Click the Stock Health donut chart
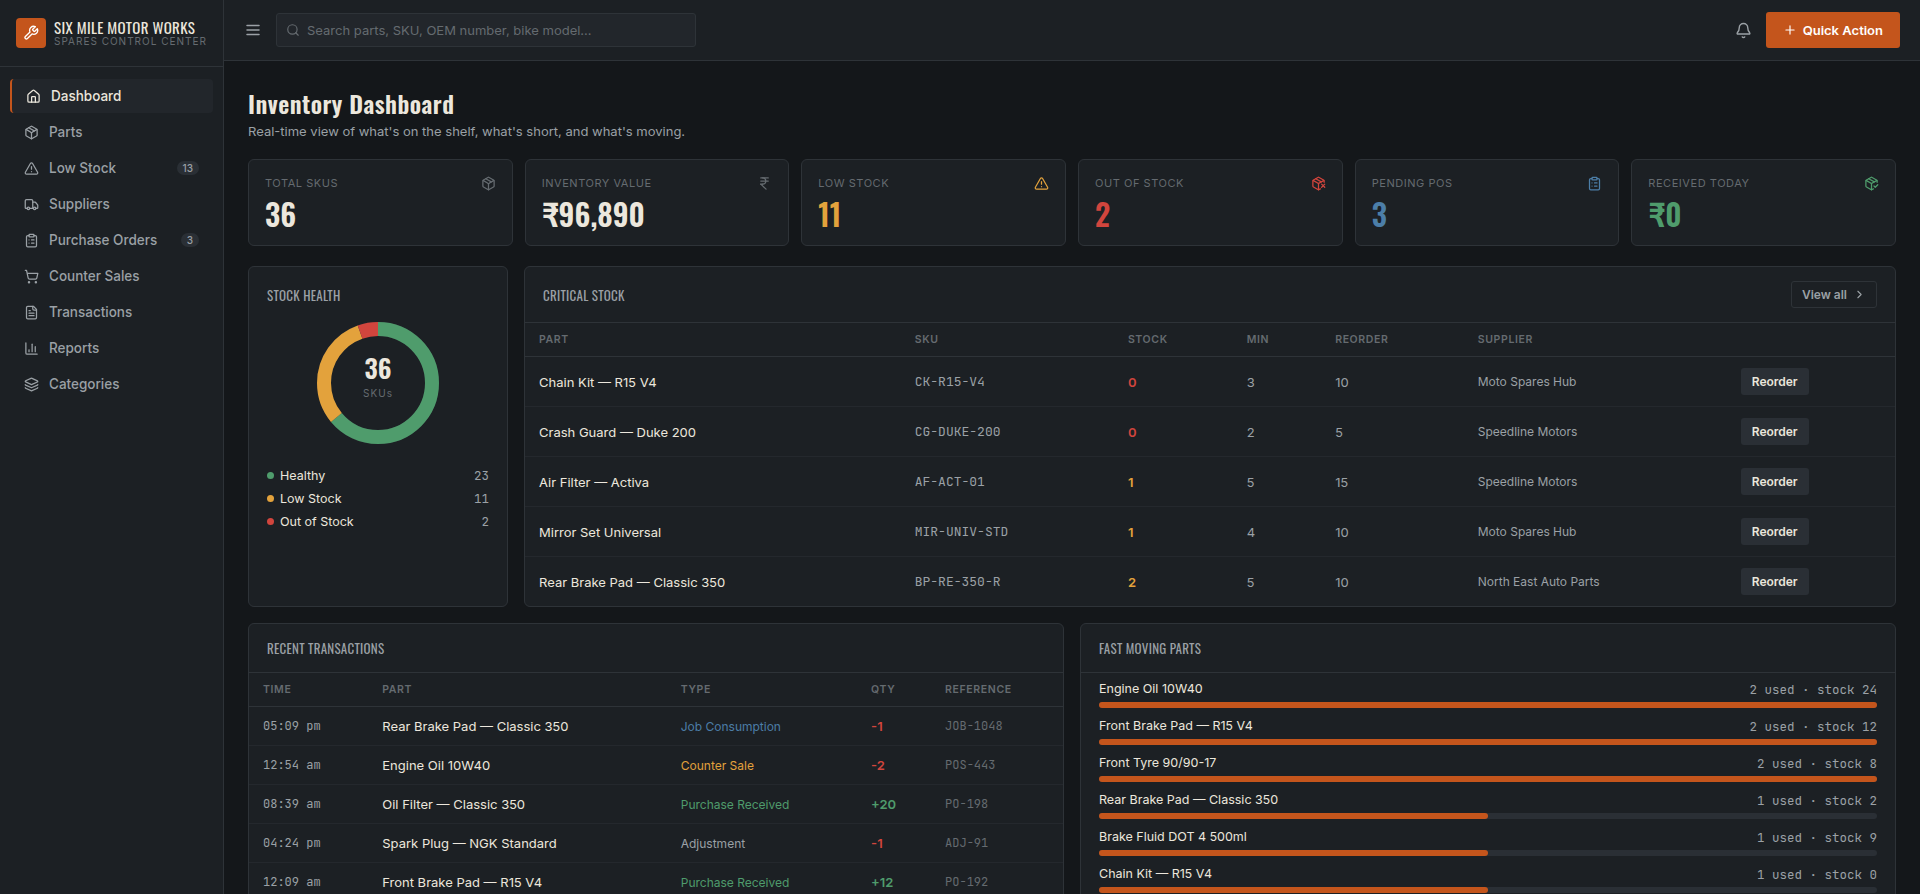 coord(378,383)
